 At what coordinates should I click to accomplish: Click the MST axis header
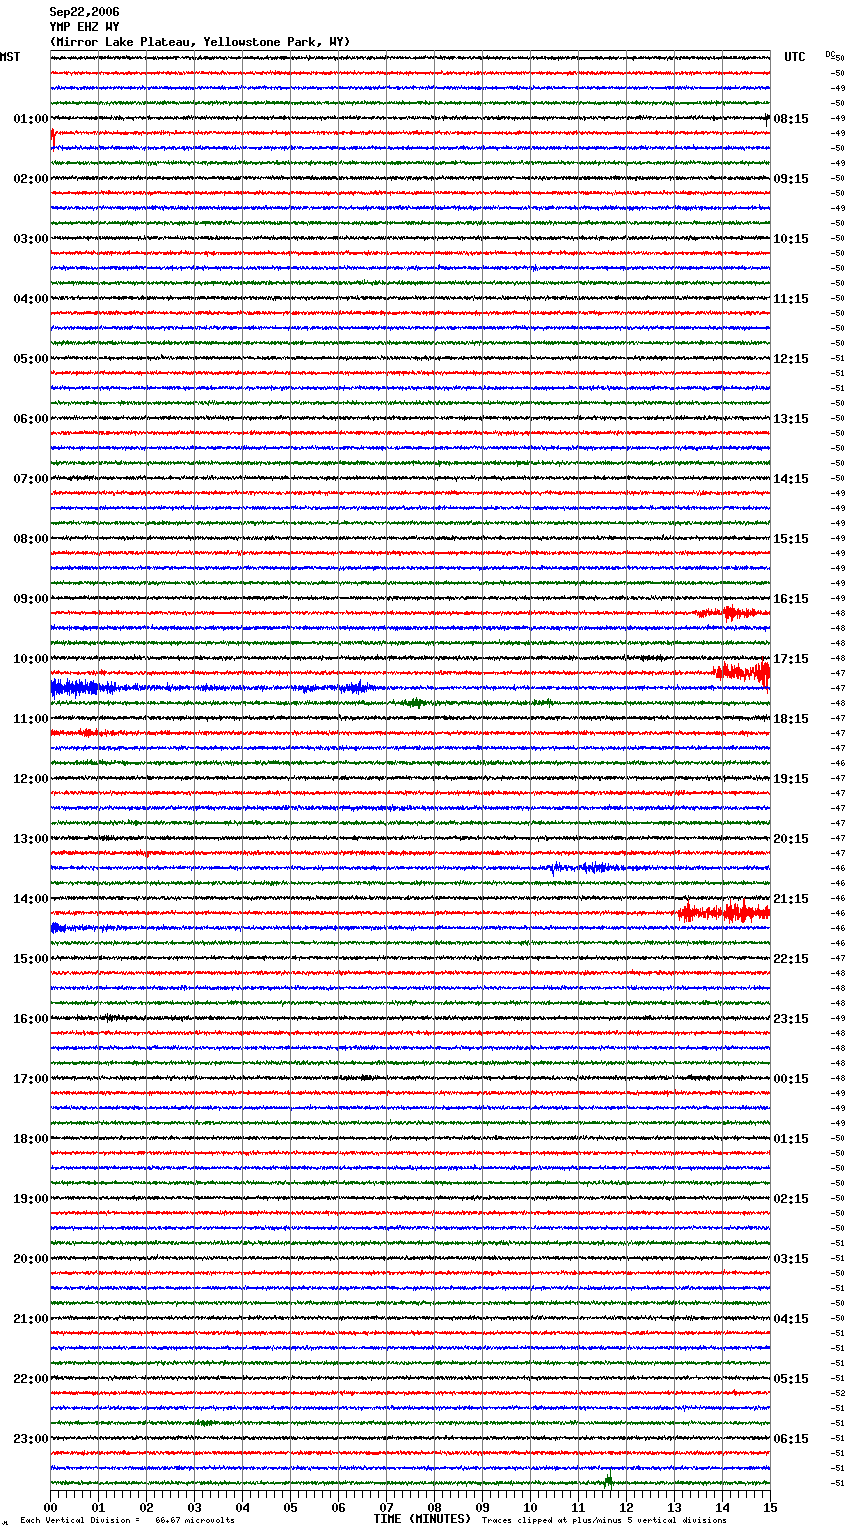(x=10, y=57)
